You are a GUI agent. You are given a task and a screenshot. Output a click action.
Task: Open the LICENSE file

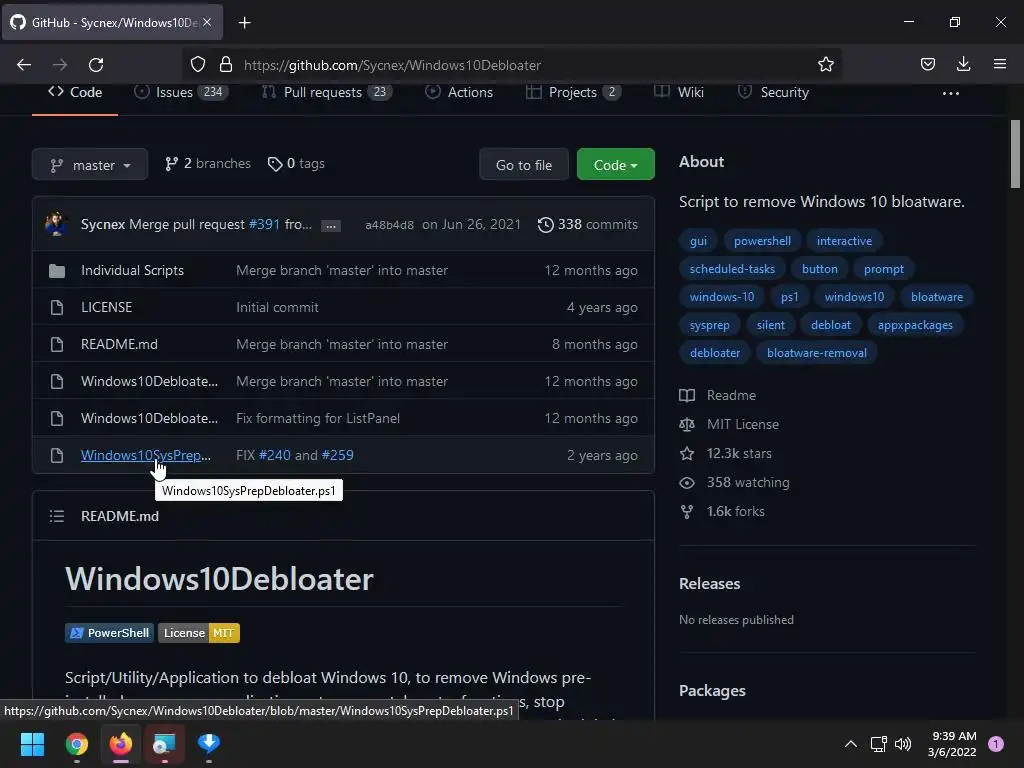click(x=106, y=307)
